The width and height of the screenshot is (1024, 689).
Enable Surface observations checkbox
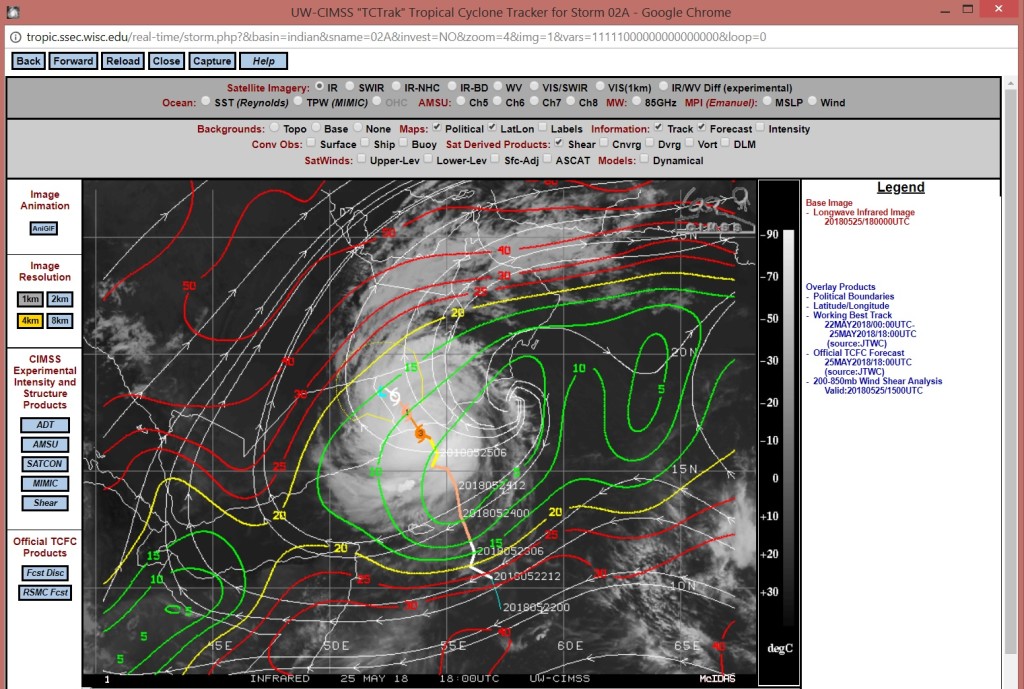click(311, 142)
